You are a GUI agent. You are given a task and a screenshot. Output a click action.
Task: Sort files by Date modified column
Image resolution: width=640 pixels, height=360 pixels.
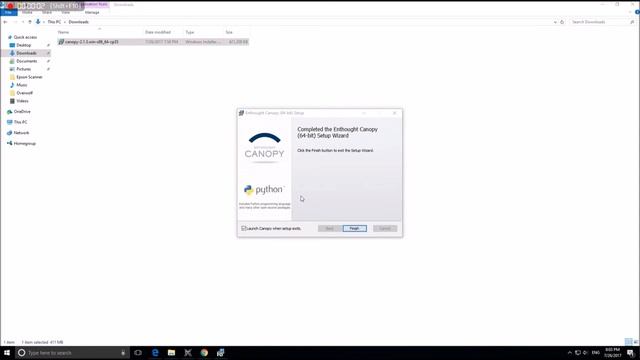click(158, 32)
